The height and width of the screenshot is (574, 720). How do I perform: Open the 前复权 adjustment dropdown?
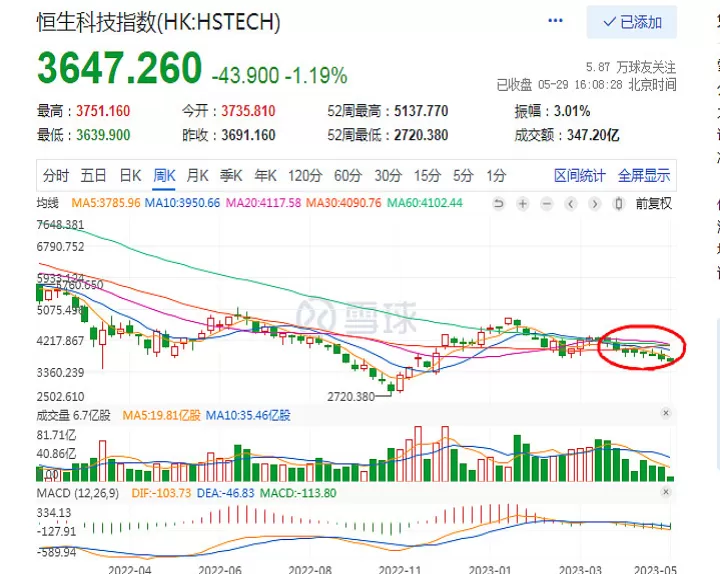coord(653,203)
